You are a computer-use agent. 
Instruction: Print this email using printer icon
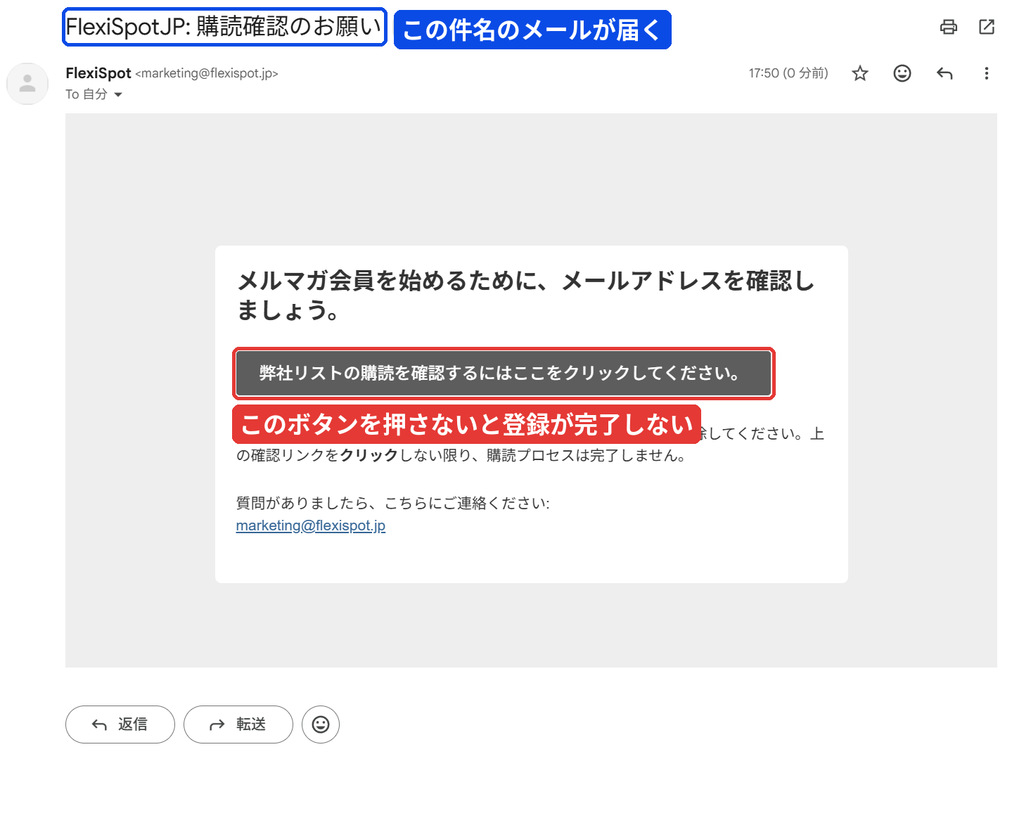[x=948, y=27]
